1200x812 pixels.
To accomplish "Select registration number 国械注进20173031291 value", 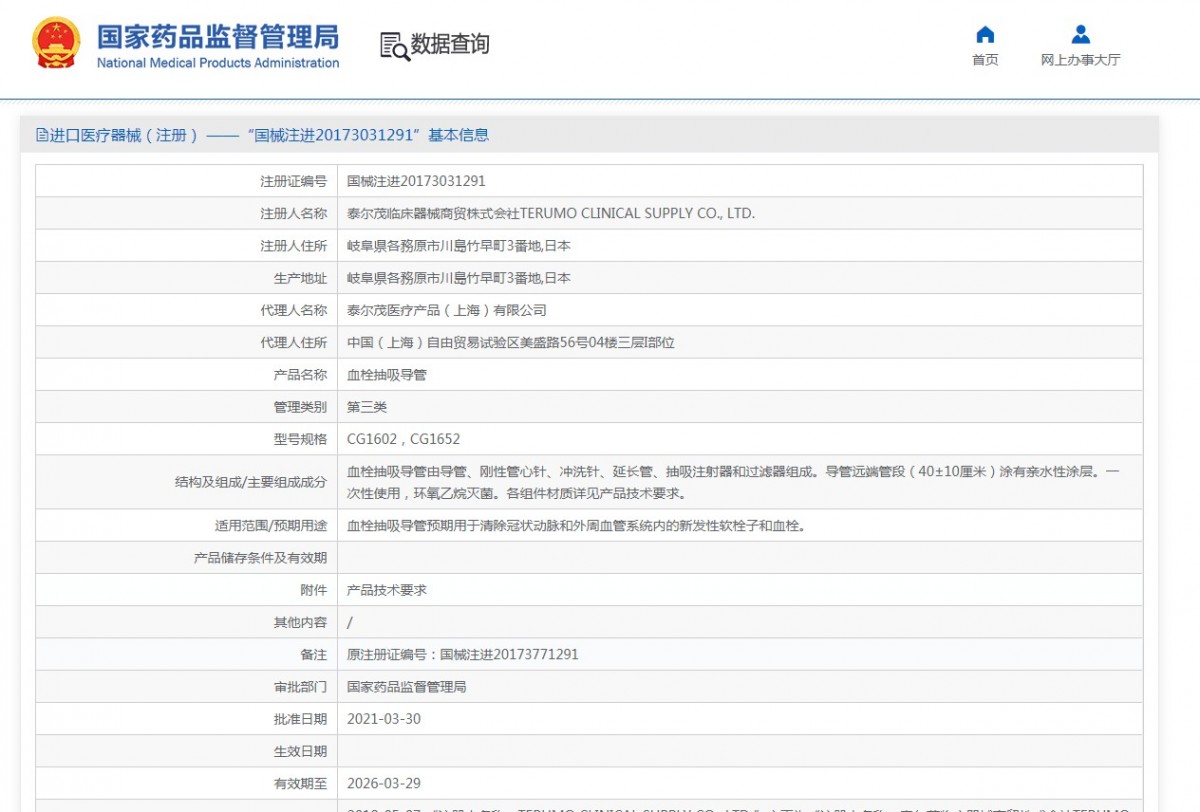I will point(416,181).
